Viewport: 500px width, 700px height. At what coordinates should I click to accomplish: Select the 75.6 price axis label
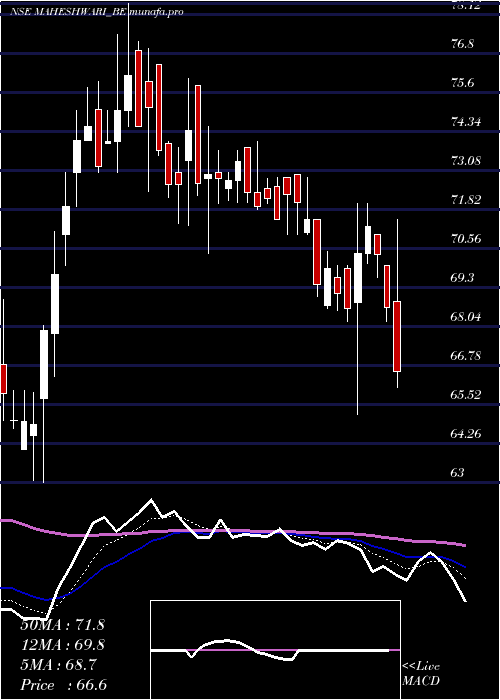click(462, 83)
